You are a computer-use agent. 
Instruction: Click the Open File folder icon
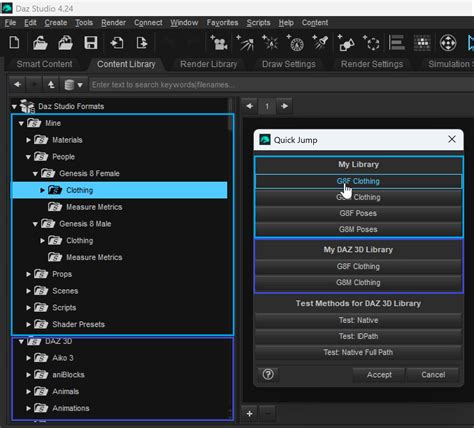tap(40, 43)
